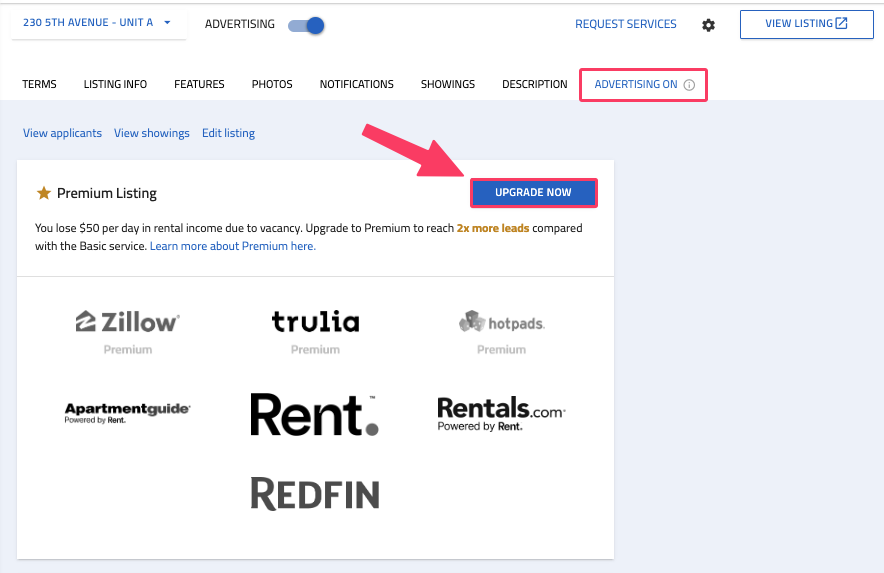Follow the Learn more about Premium link
The height and width of the screenshot is (573, 884).
(x=233, y=246)
